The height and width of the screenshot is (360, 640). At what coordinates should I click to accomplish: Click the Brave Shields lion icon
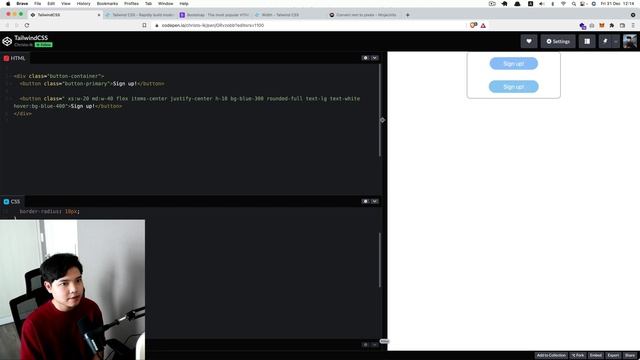point(473,25)
